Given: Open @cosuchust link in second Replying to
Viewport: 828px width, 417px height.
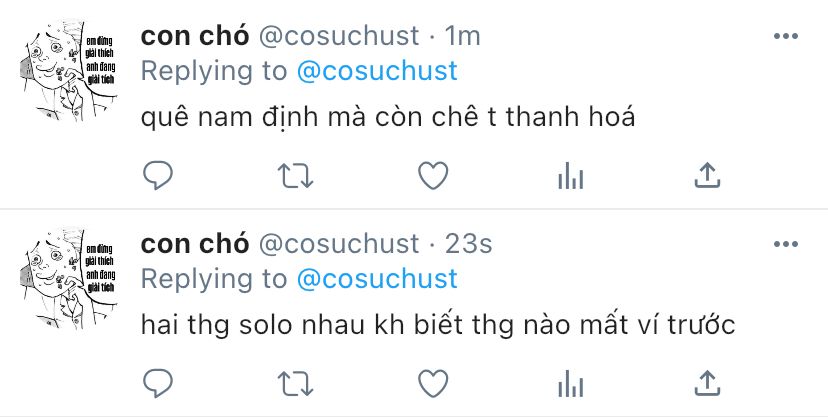Looking at the screenshot, I should (x=377, y=279).
